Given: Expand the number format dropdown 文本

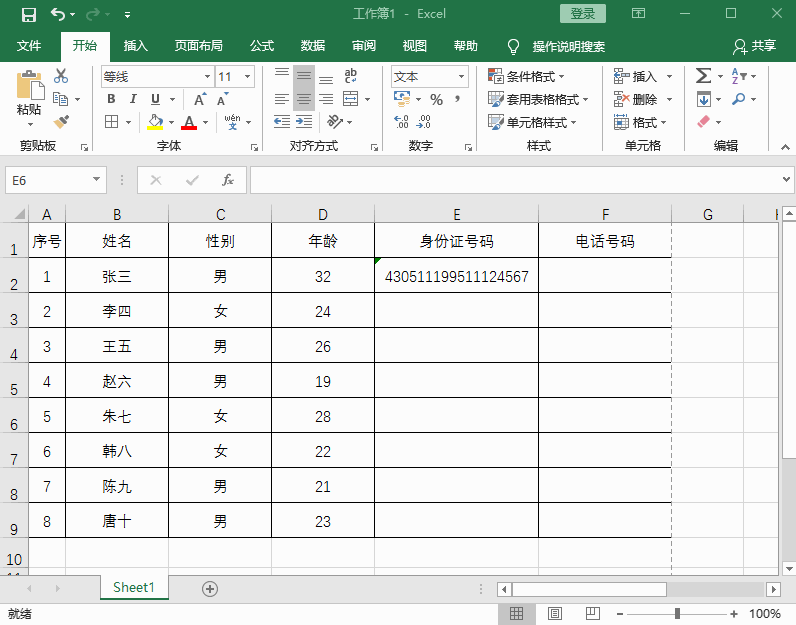Looking at the screenshot, I should (462, 77).
